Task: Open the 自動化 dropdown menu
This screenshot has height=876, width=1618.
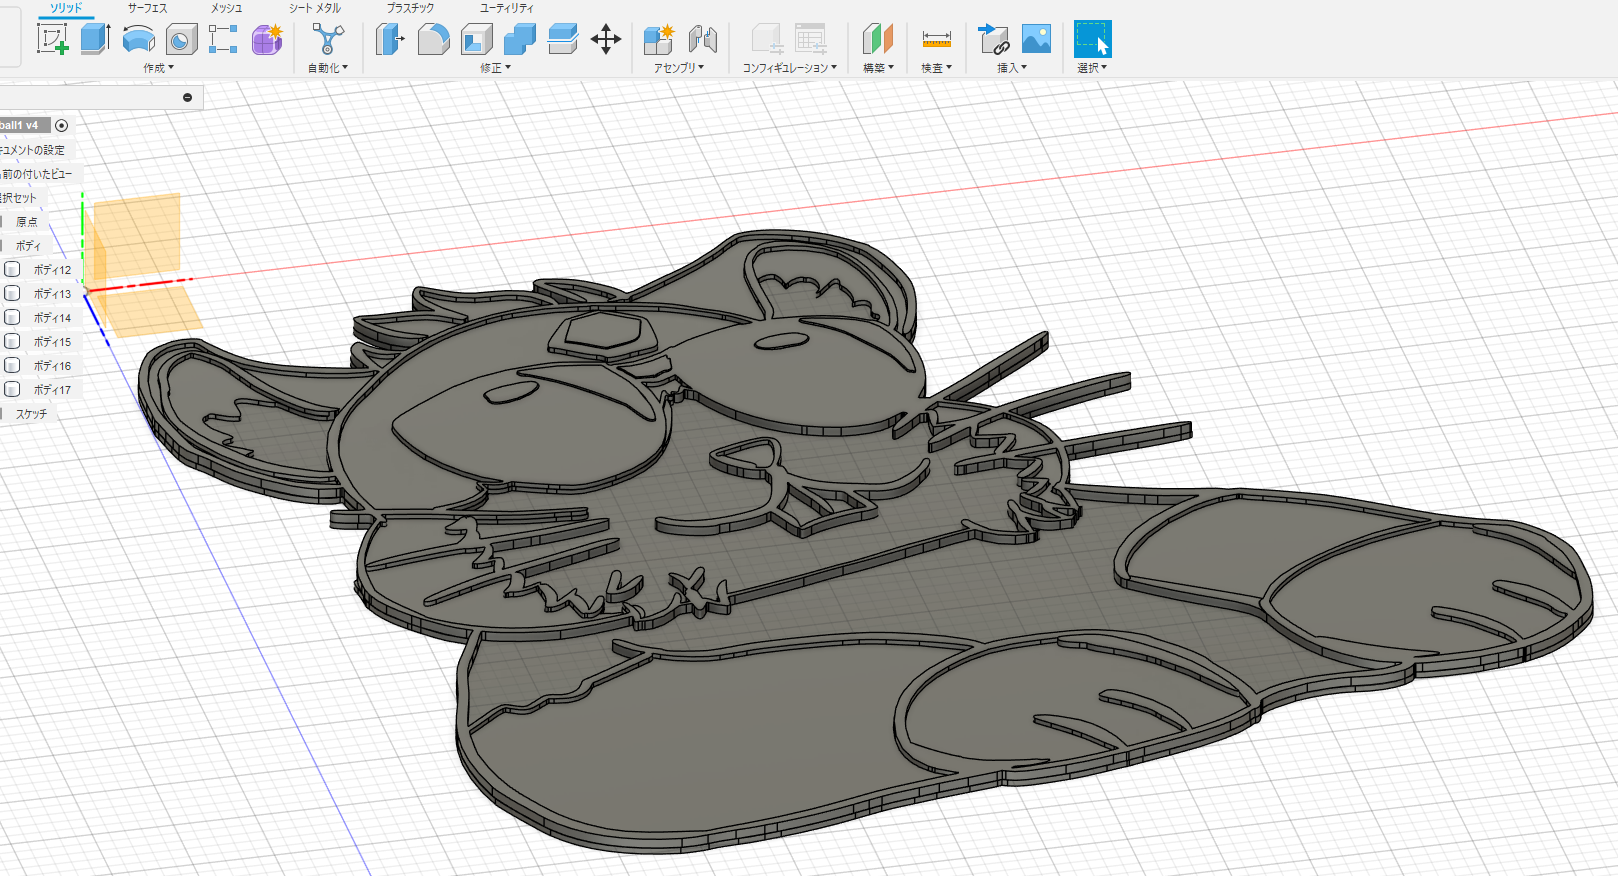Action: pos(327,68)
